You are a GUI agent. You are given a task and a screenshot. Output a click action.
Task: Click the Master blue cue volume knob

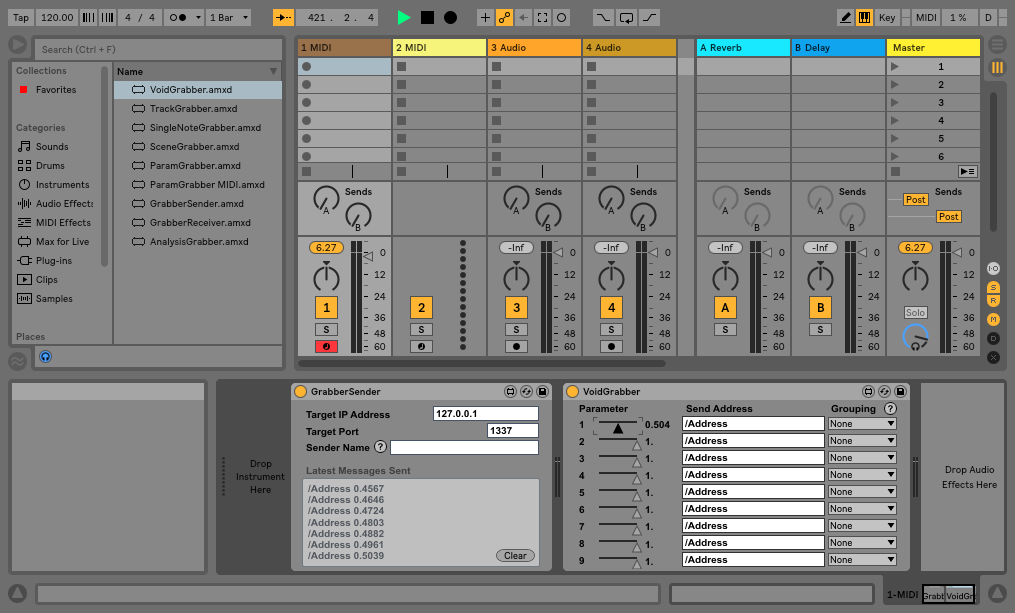tap(915, 337)
